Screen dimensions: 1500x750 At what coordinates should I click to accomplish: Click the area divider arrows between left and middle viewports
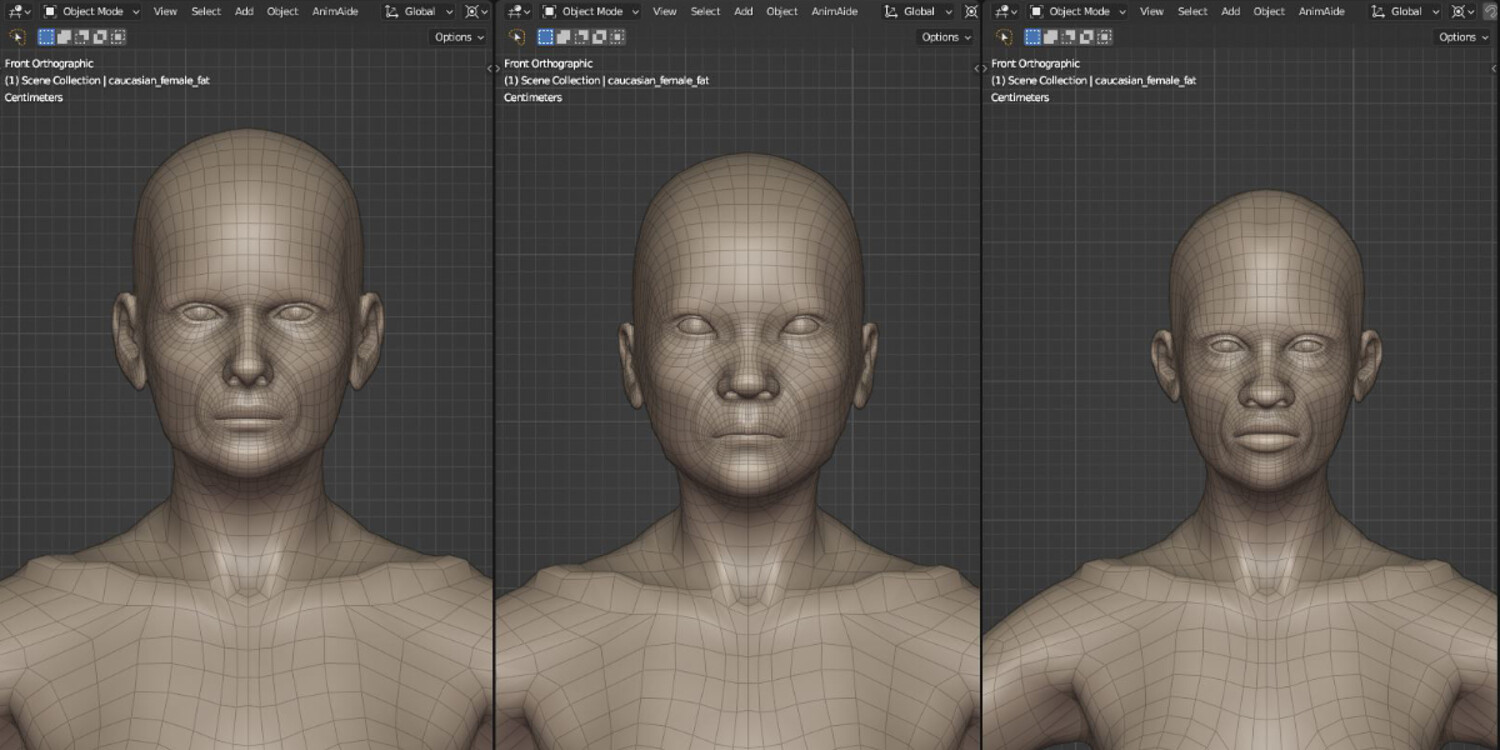492,68
